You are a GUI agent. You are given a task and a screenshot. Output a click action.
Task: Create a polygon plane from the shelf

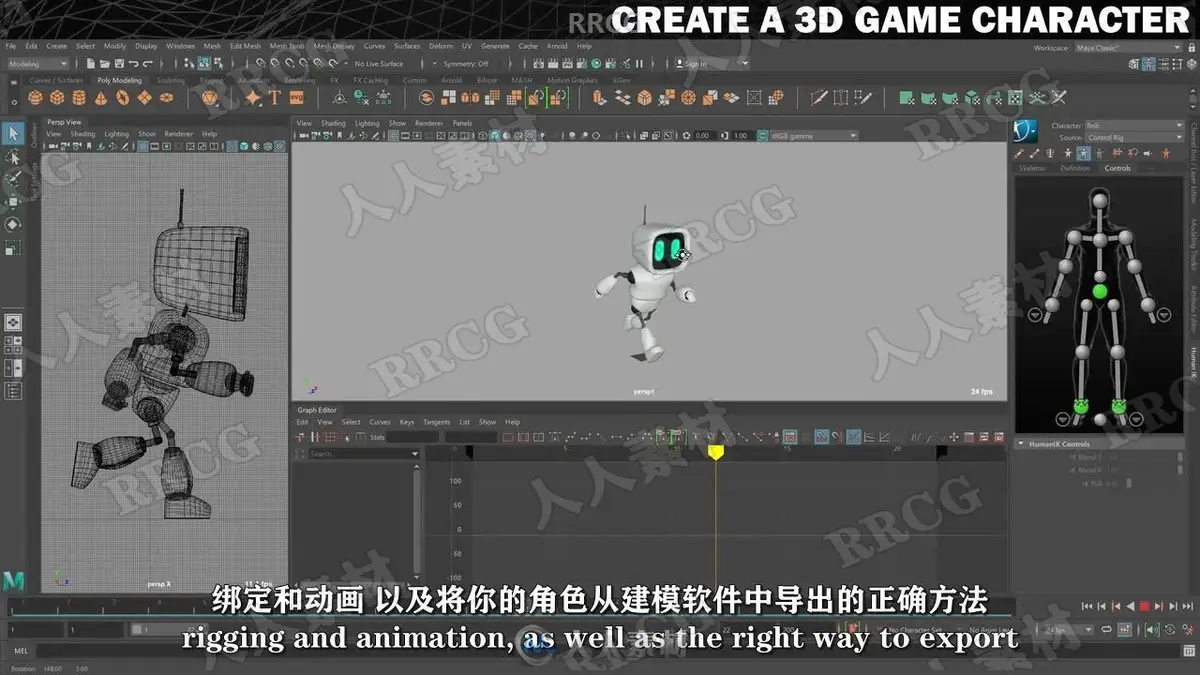click(145, 98)
